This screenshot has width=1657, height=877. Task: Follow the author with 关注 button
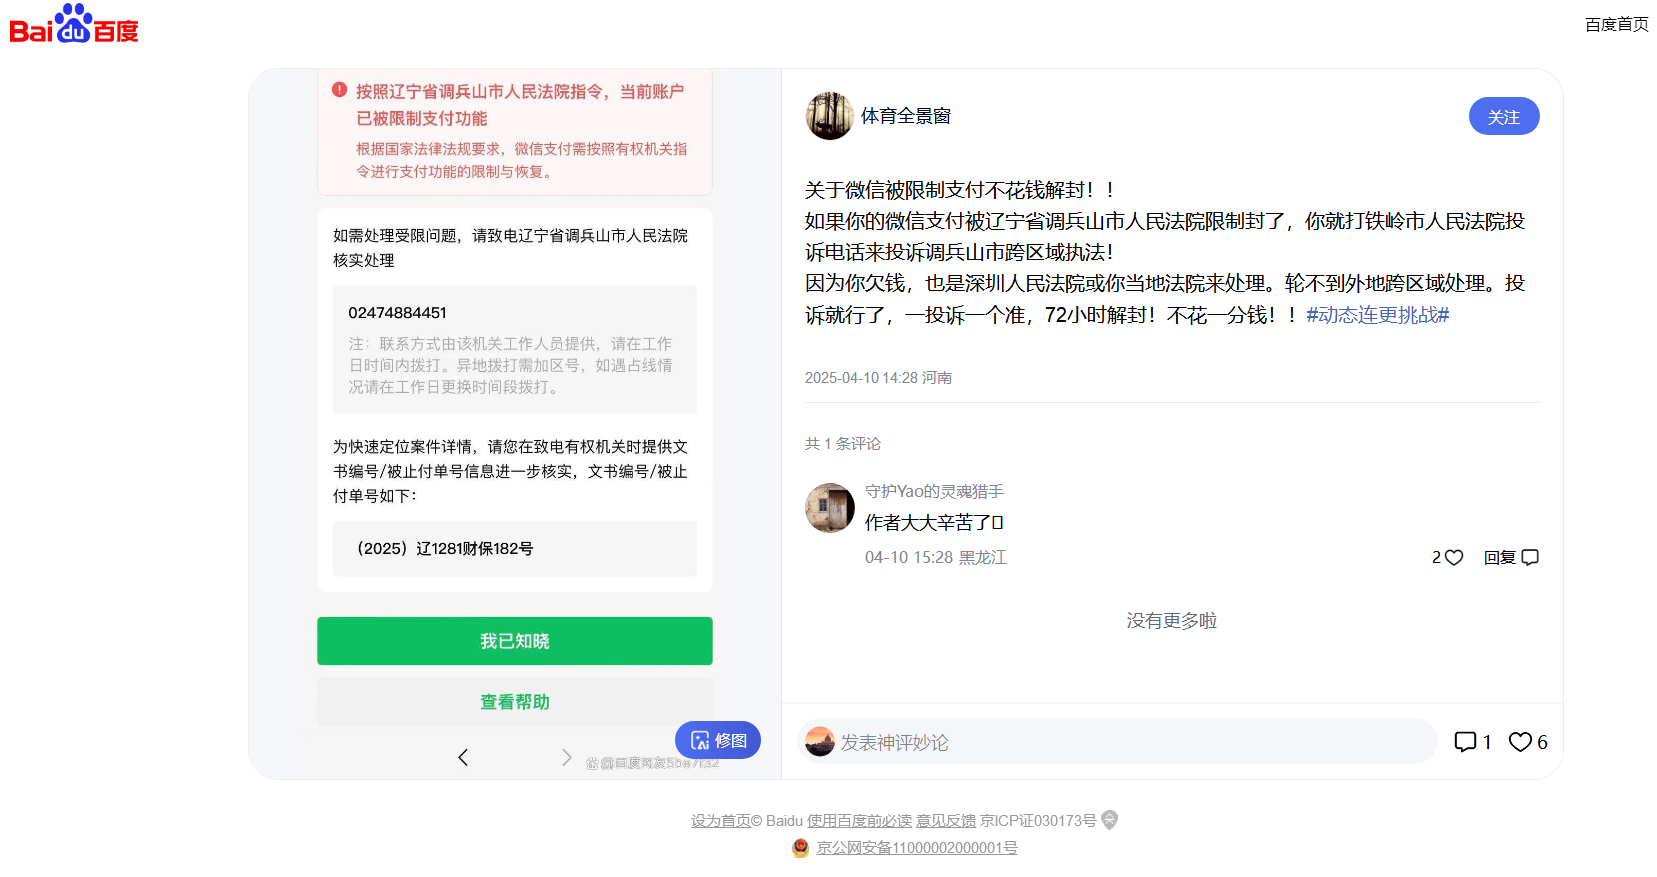pyautogui.click(x=1503, y=116)
